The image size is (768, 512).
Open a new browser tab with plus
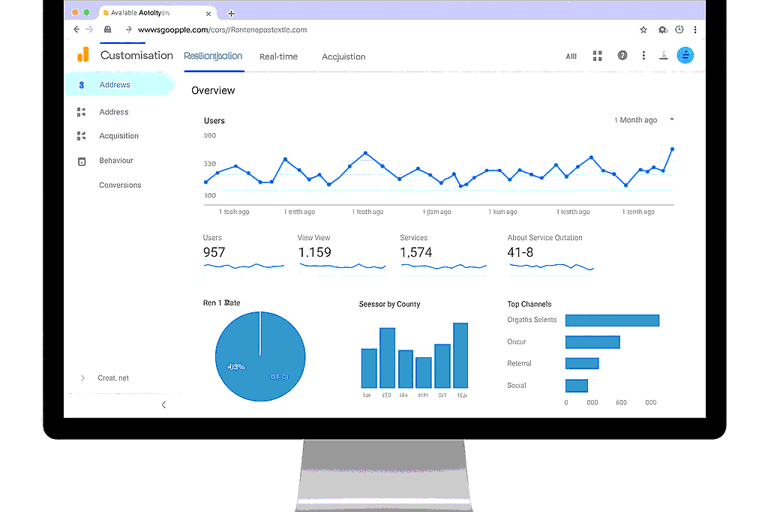point(231,13)
